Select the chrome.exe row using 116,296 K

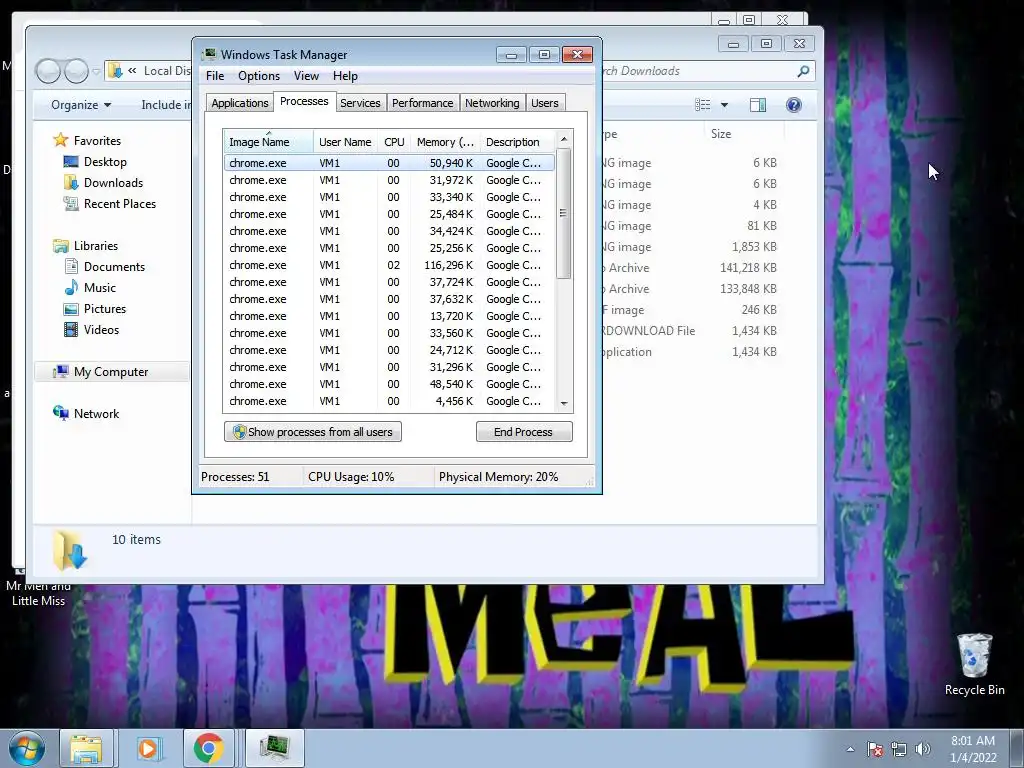point(389,265)
